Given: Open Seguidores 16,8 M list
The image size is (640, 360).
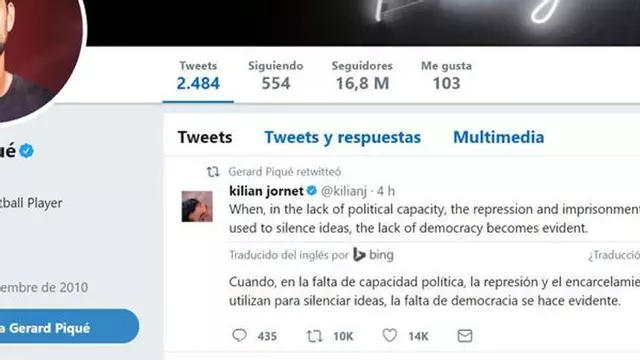Looking at the screenshot, I should 362,76.
